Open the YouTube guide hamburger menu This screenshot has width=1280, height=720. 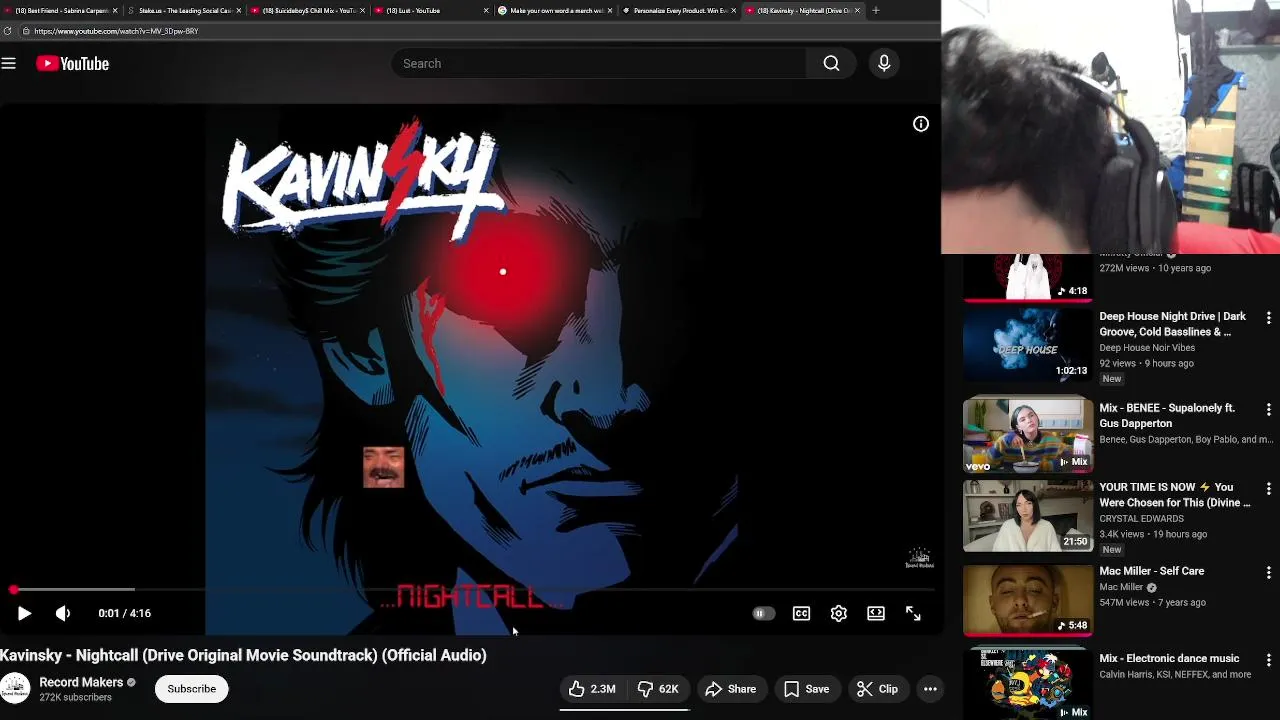[9, 64]
